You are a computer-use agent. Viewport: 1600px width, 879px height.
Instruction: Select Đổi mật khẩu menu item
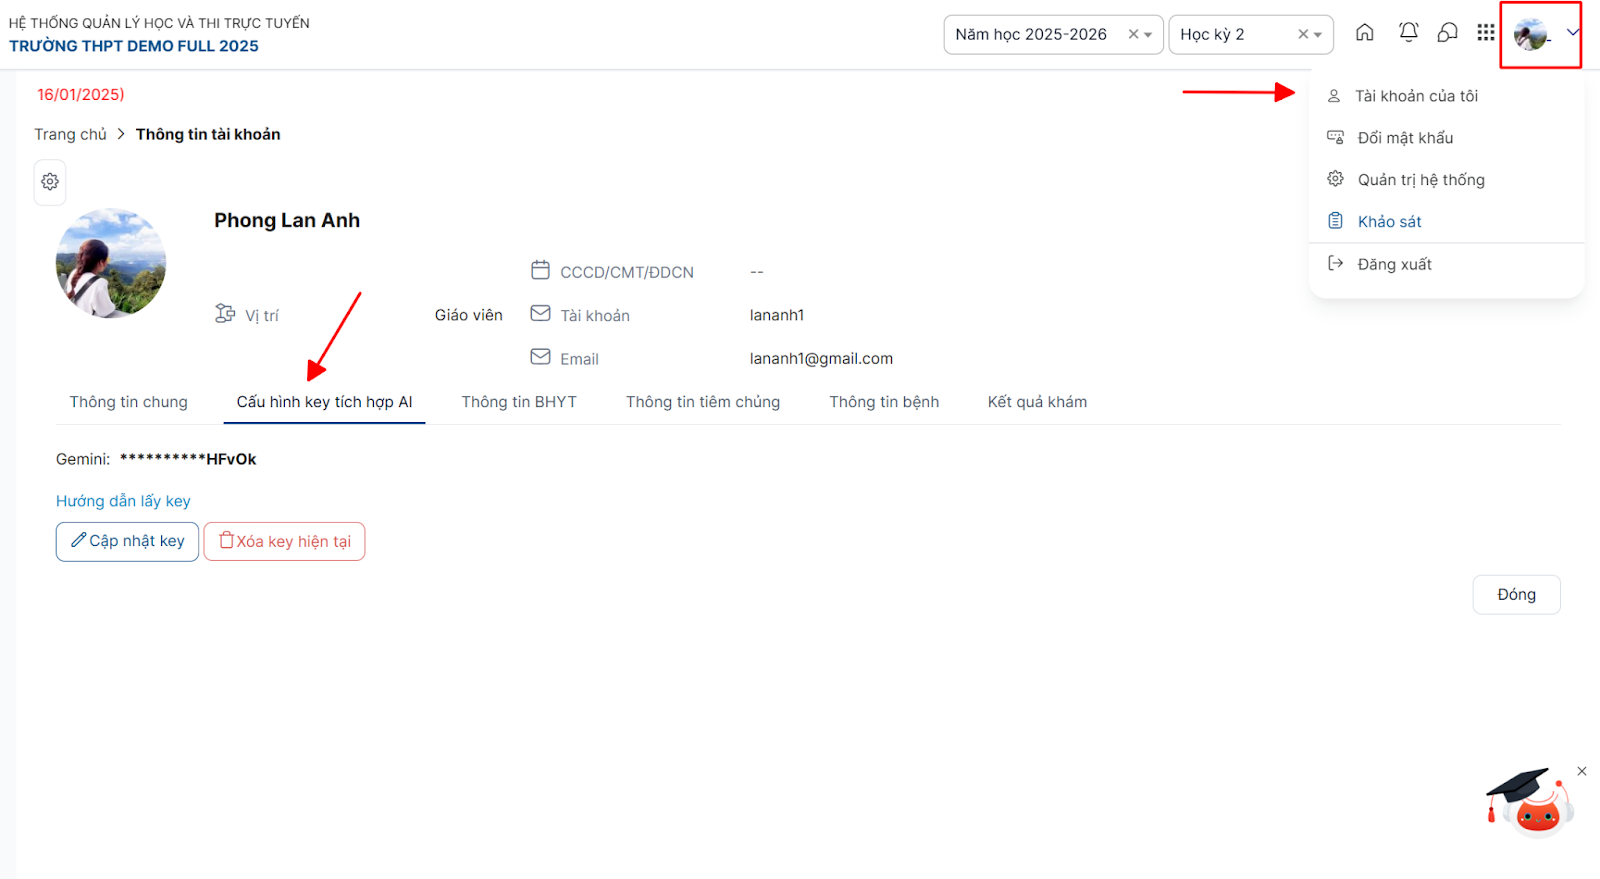pos(1404,138)
